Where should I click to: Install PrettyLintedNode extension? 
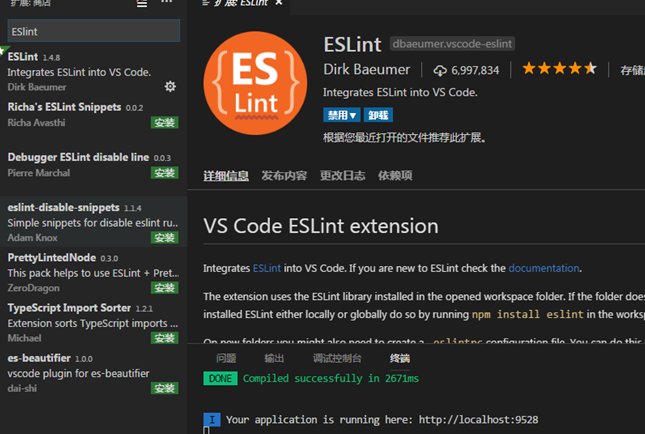pos(165,288)
